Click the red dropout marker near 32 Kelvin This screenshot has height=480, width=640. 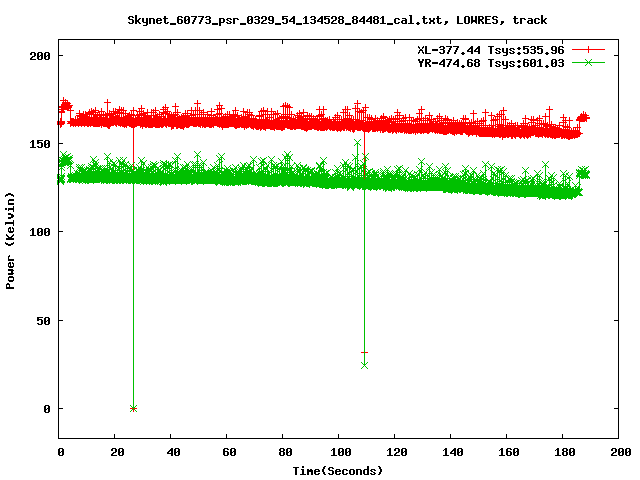coord(364,352)
